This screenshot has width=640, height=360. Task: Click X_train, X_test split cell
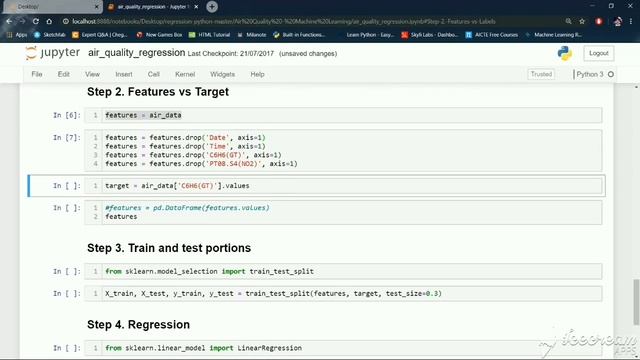click(343, 293)
